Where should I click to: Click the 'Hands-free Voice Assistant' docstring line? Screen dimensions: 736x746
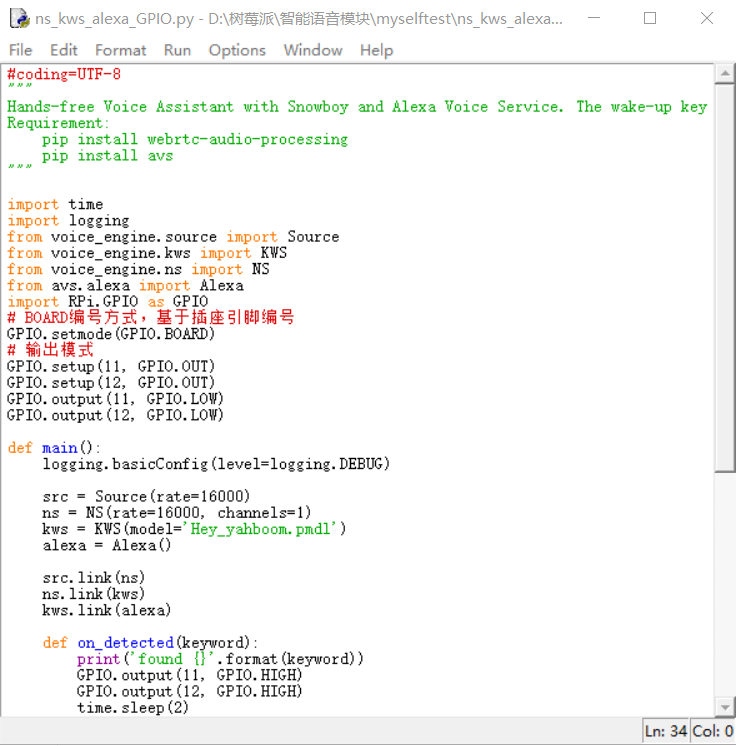coord(357,107)
